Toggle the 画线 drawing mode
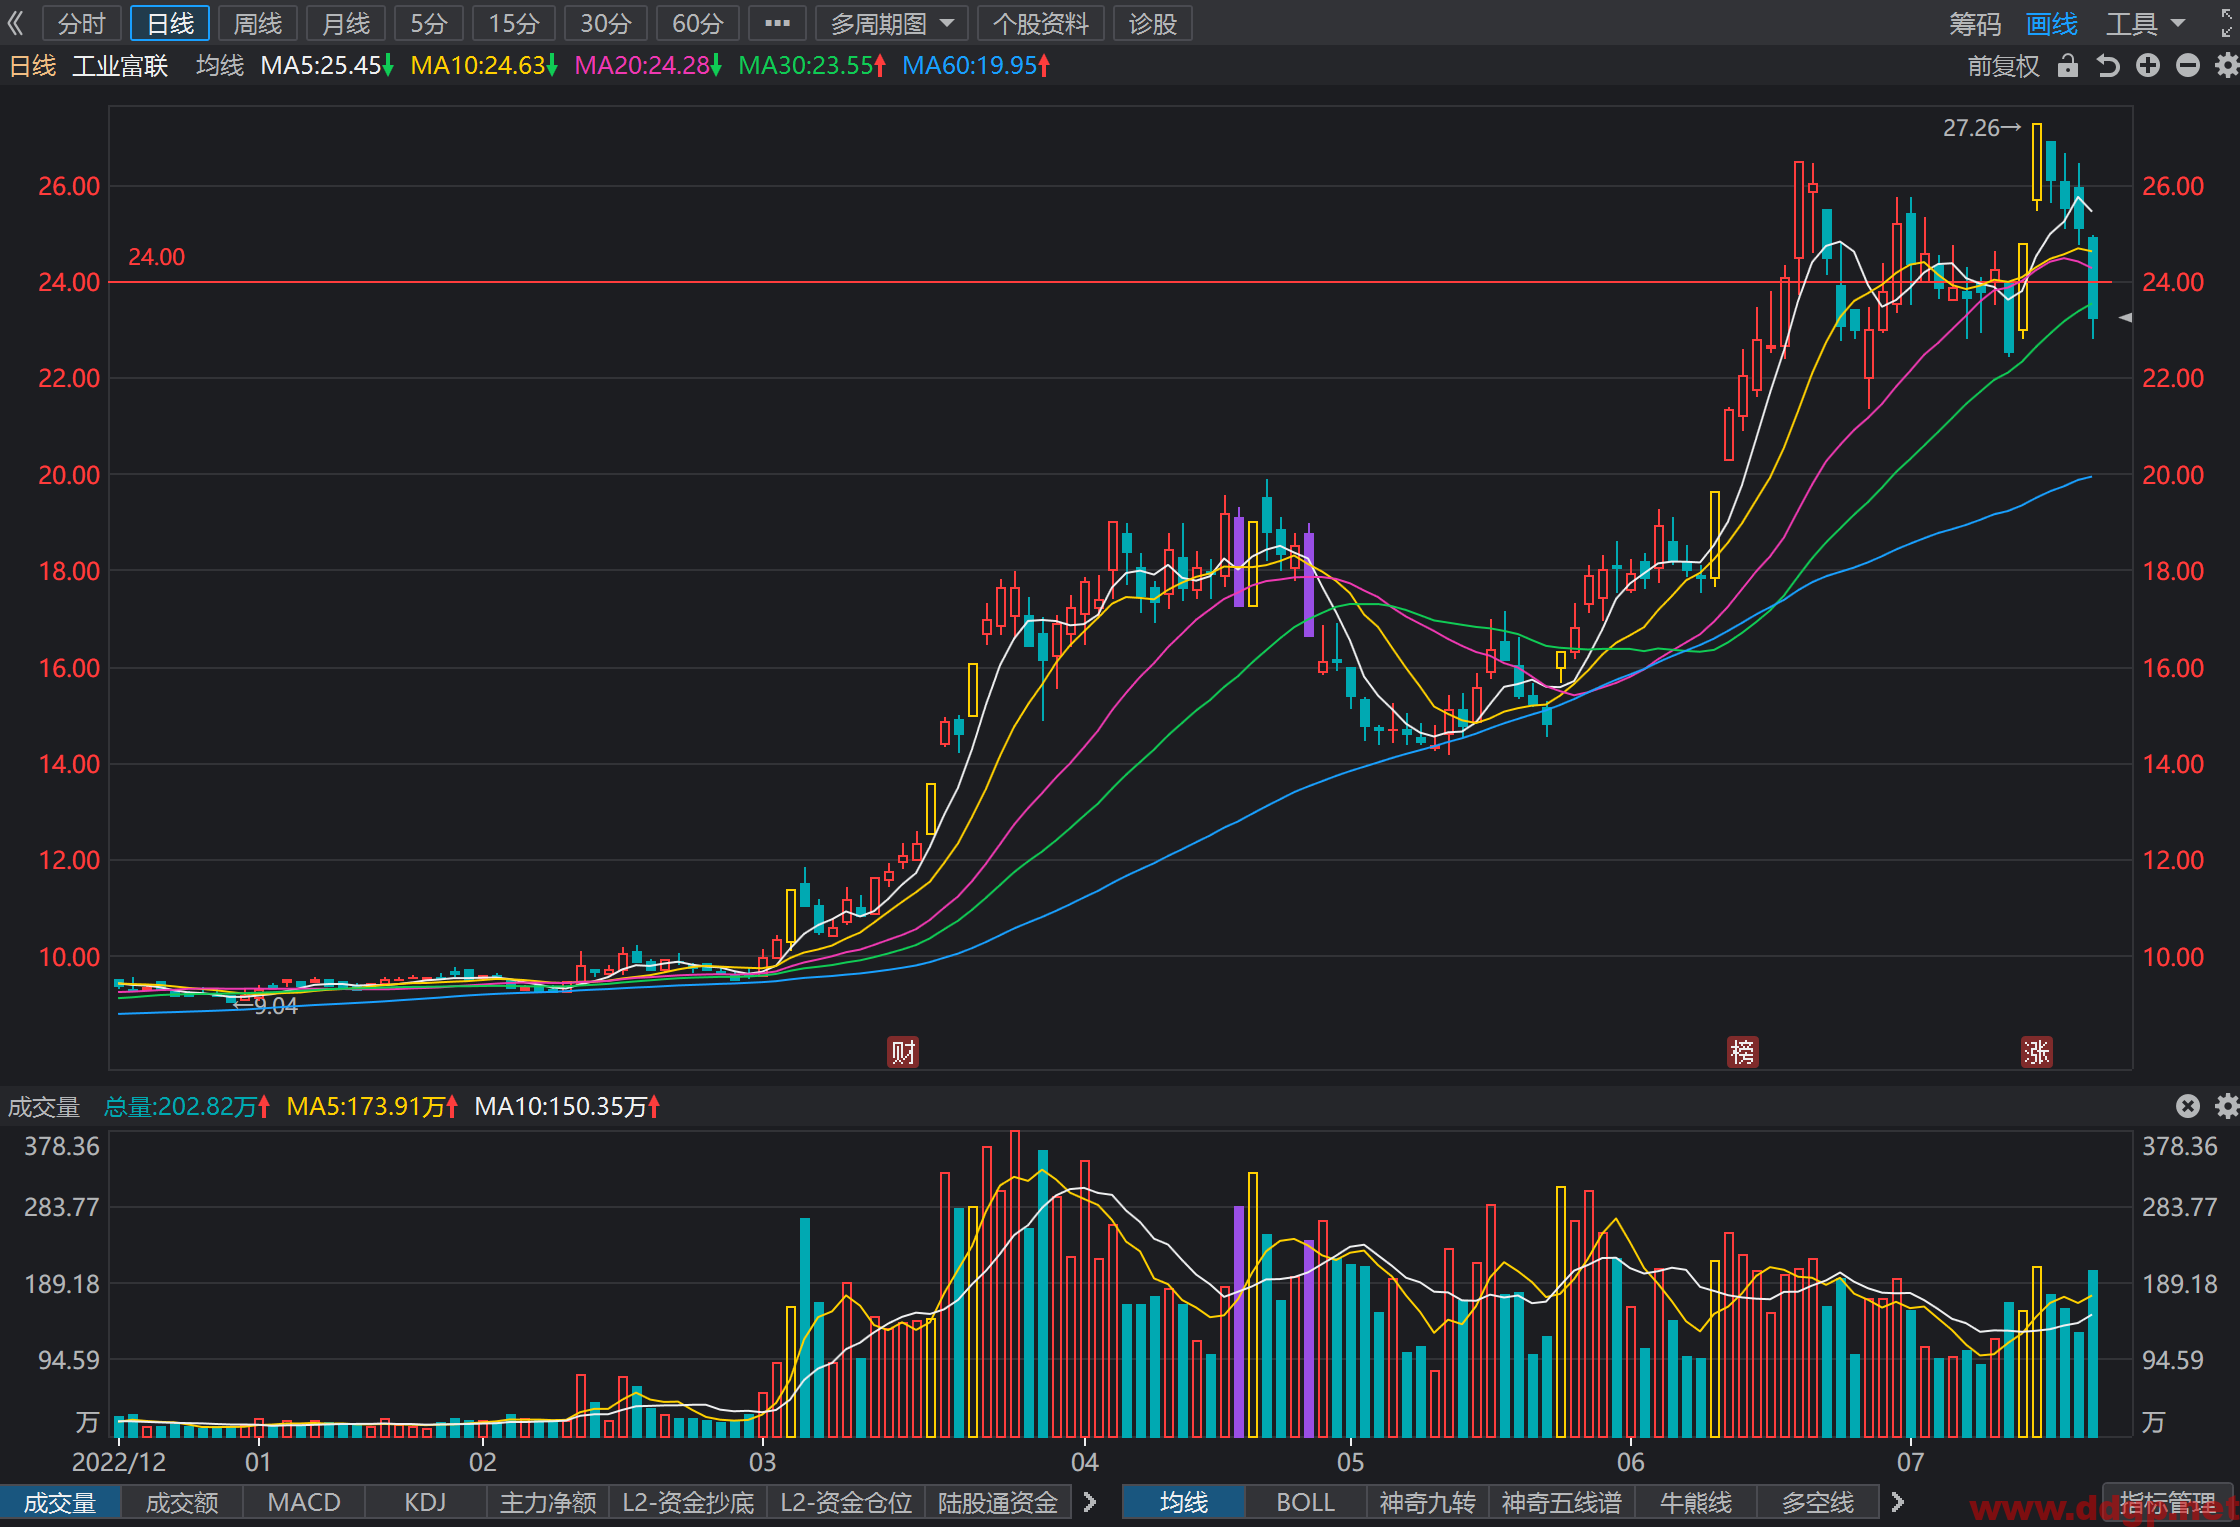The image size is (2240, 1527). click(2051, 24)
